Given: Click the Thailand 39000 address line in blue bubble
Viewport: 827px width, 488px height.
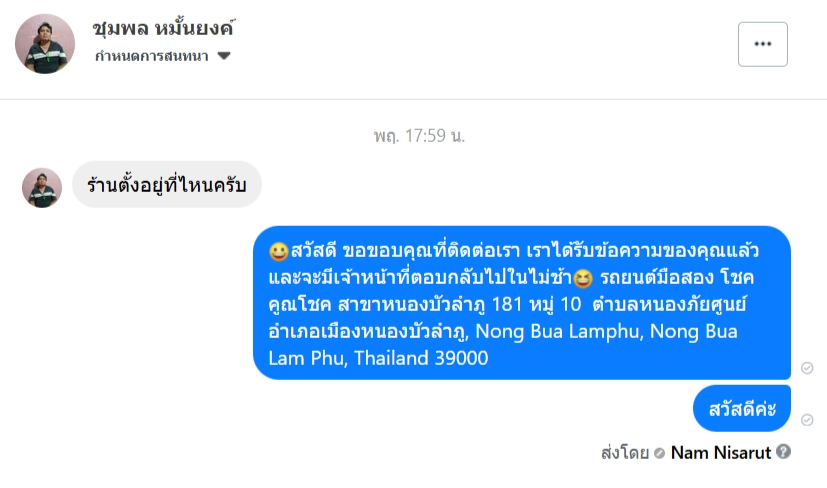Looking at the screenshot, I should (x=421, y=358).
